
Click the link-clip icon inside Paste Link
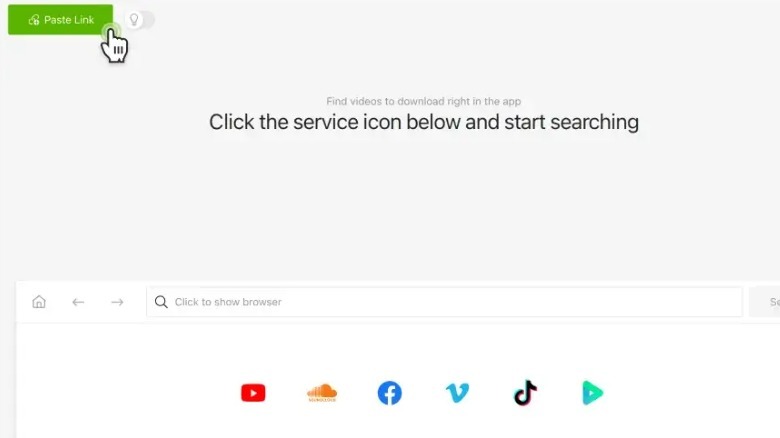pyautogui.click(x=34, y=20)
